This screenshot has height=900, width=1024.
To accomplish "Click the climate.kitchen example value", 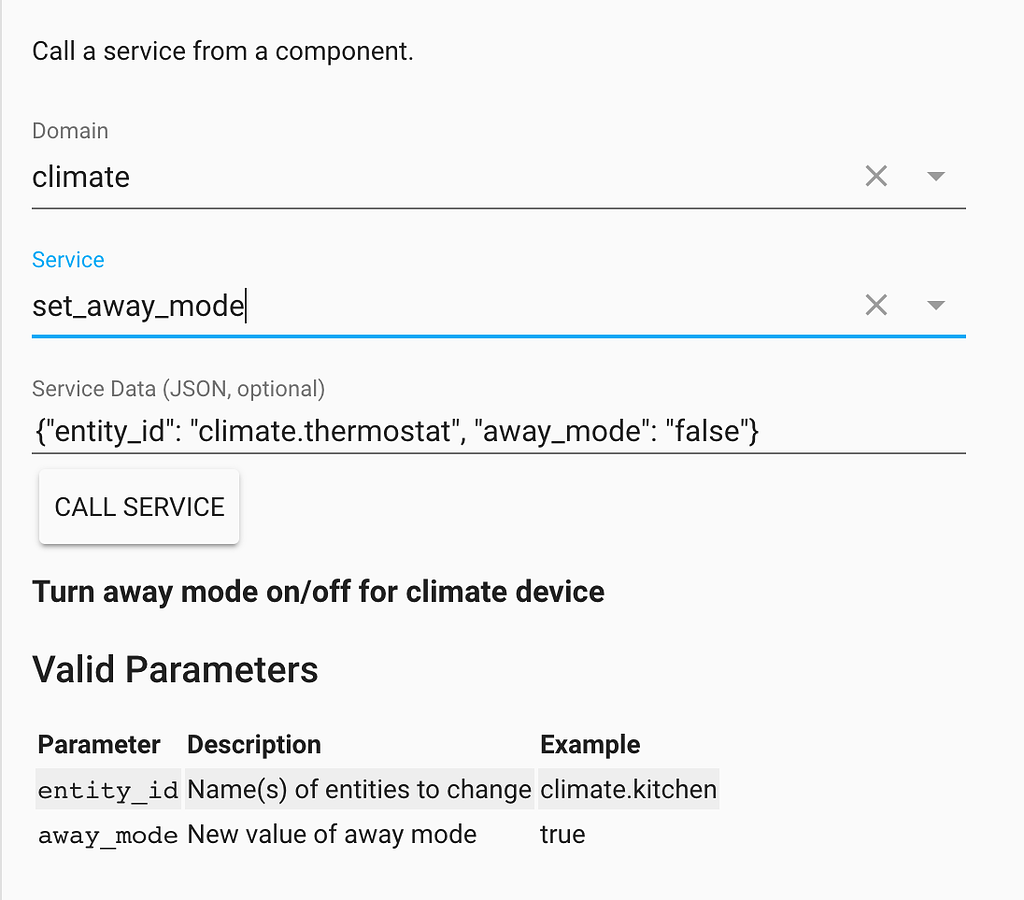I will click(x=628, y=790).
